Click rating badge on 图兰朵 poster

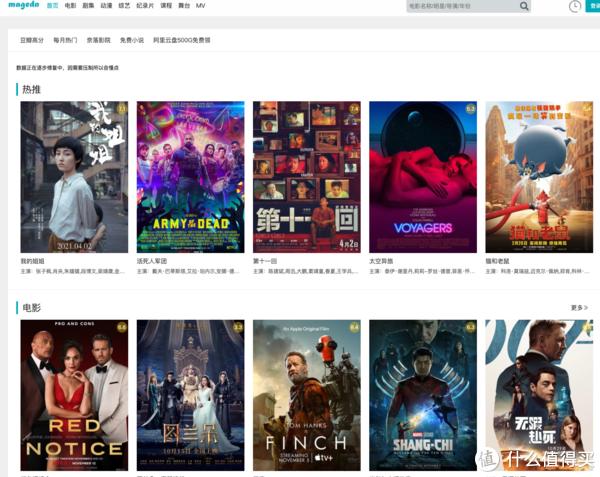(238, 327)
